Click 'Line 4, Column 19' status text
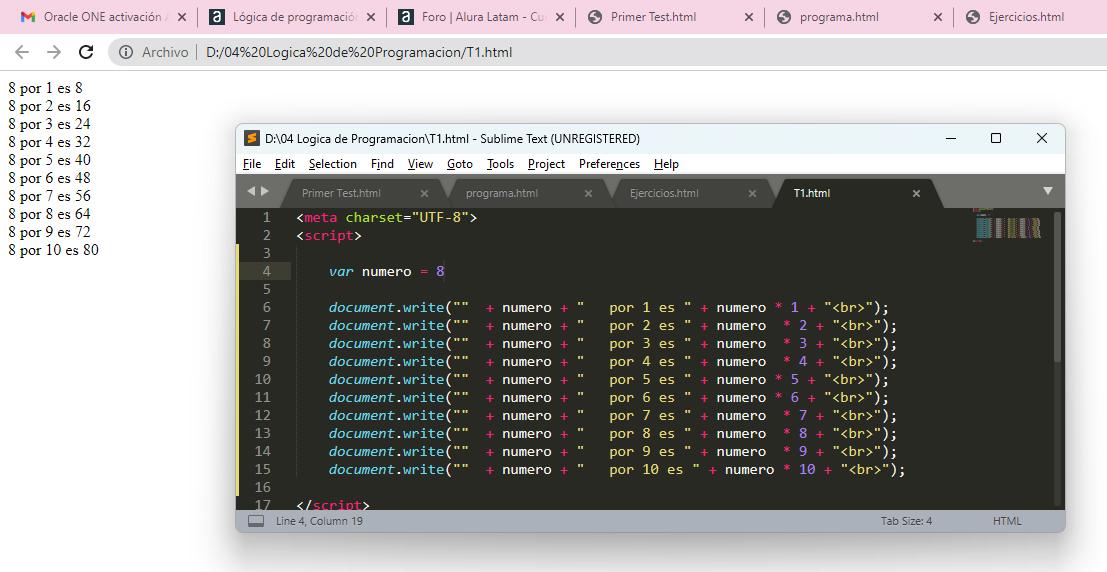The width and height of the screenshot is (1107, 572). point(319,521)
